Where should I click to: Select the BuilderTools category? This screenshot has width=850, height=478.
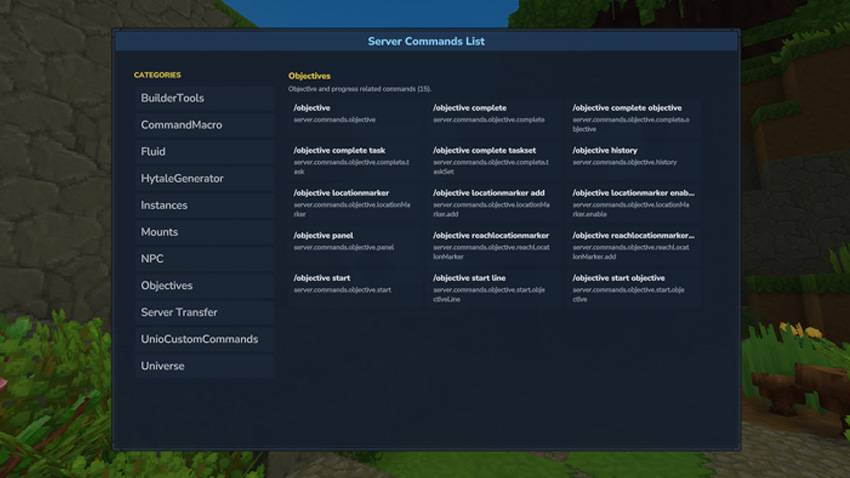tap(203, 98)
